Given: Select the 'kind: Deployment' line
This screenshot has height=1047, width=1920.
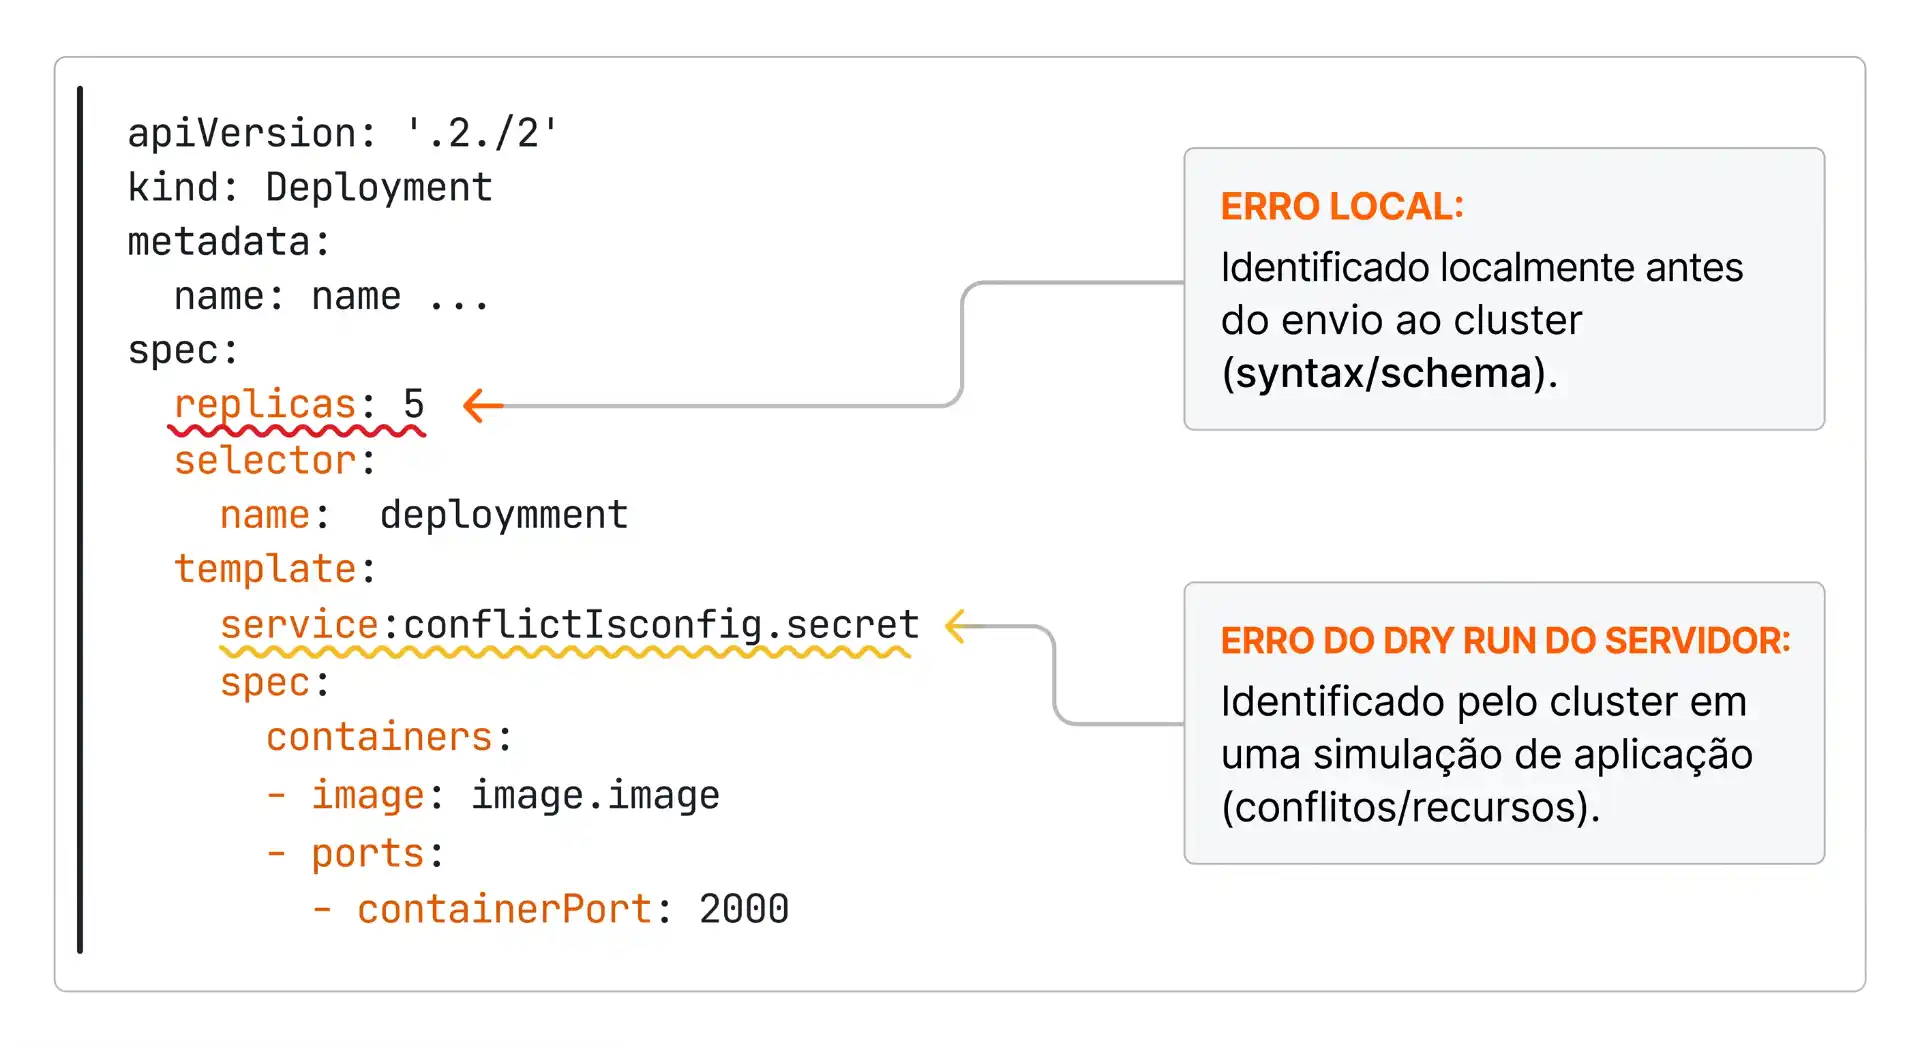Looking at the screenshot, I should pyautogui.click(x=310, y=188).
